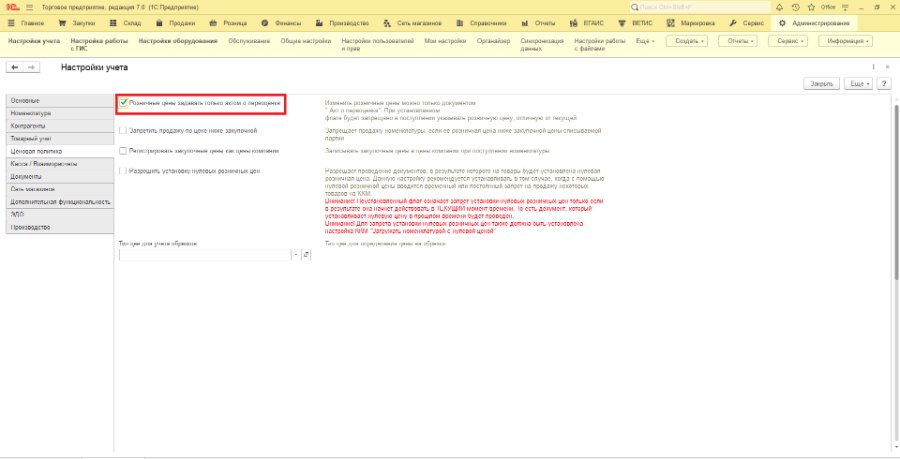This screenshot has height=459, width=900.
Task: Open the Розница section
Action: [228, 23]
